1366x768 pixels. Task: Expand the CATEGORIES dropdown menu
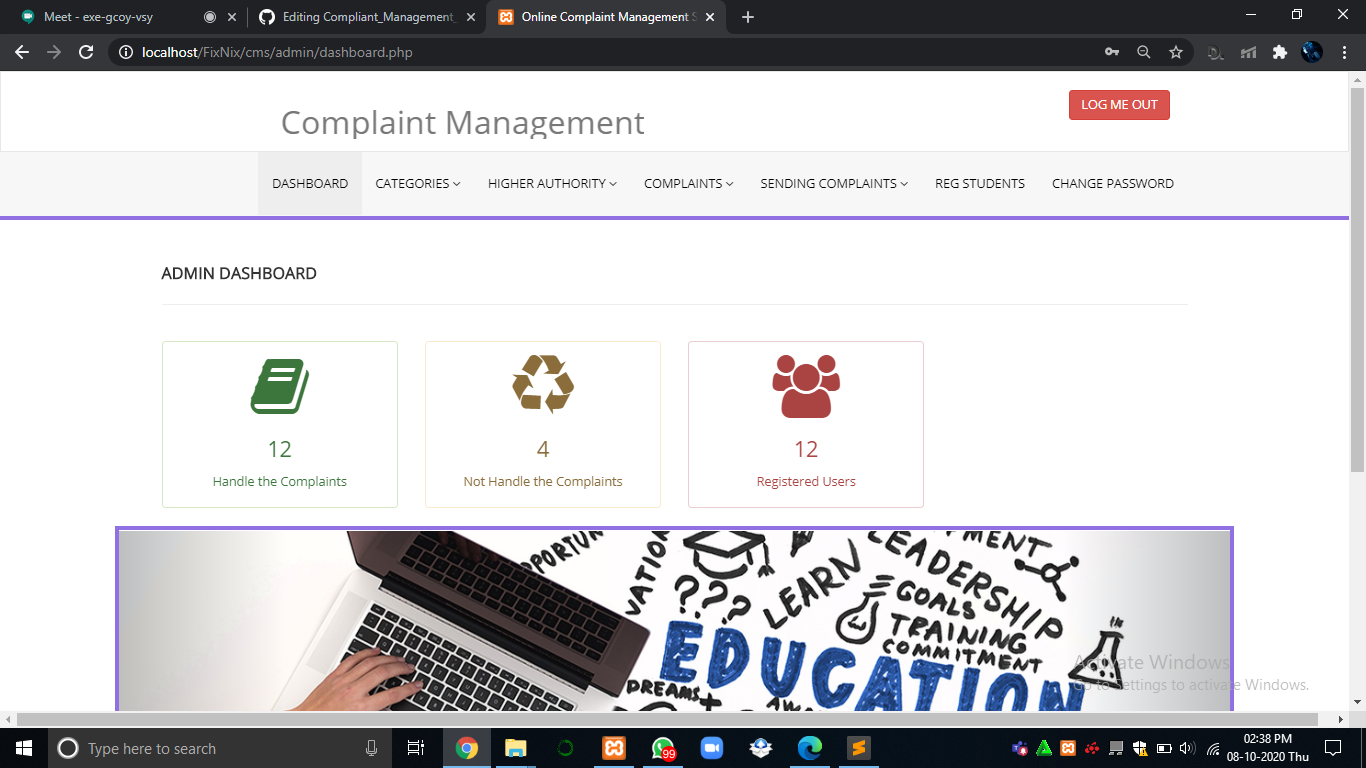click(x=417, y=183)
